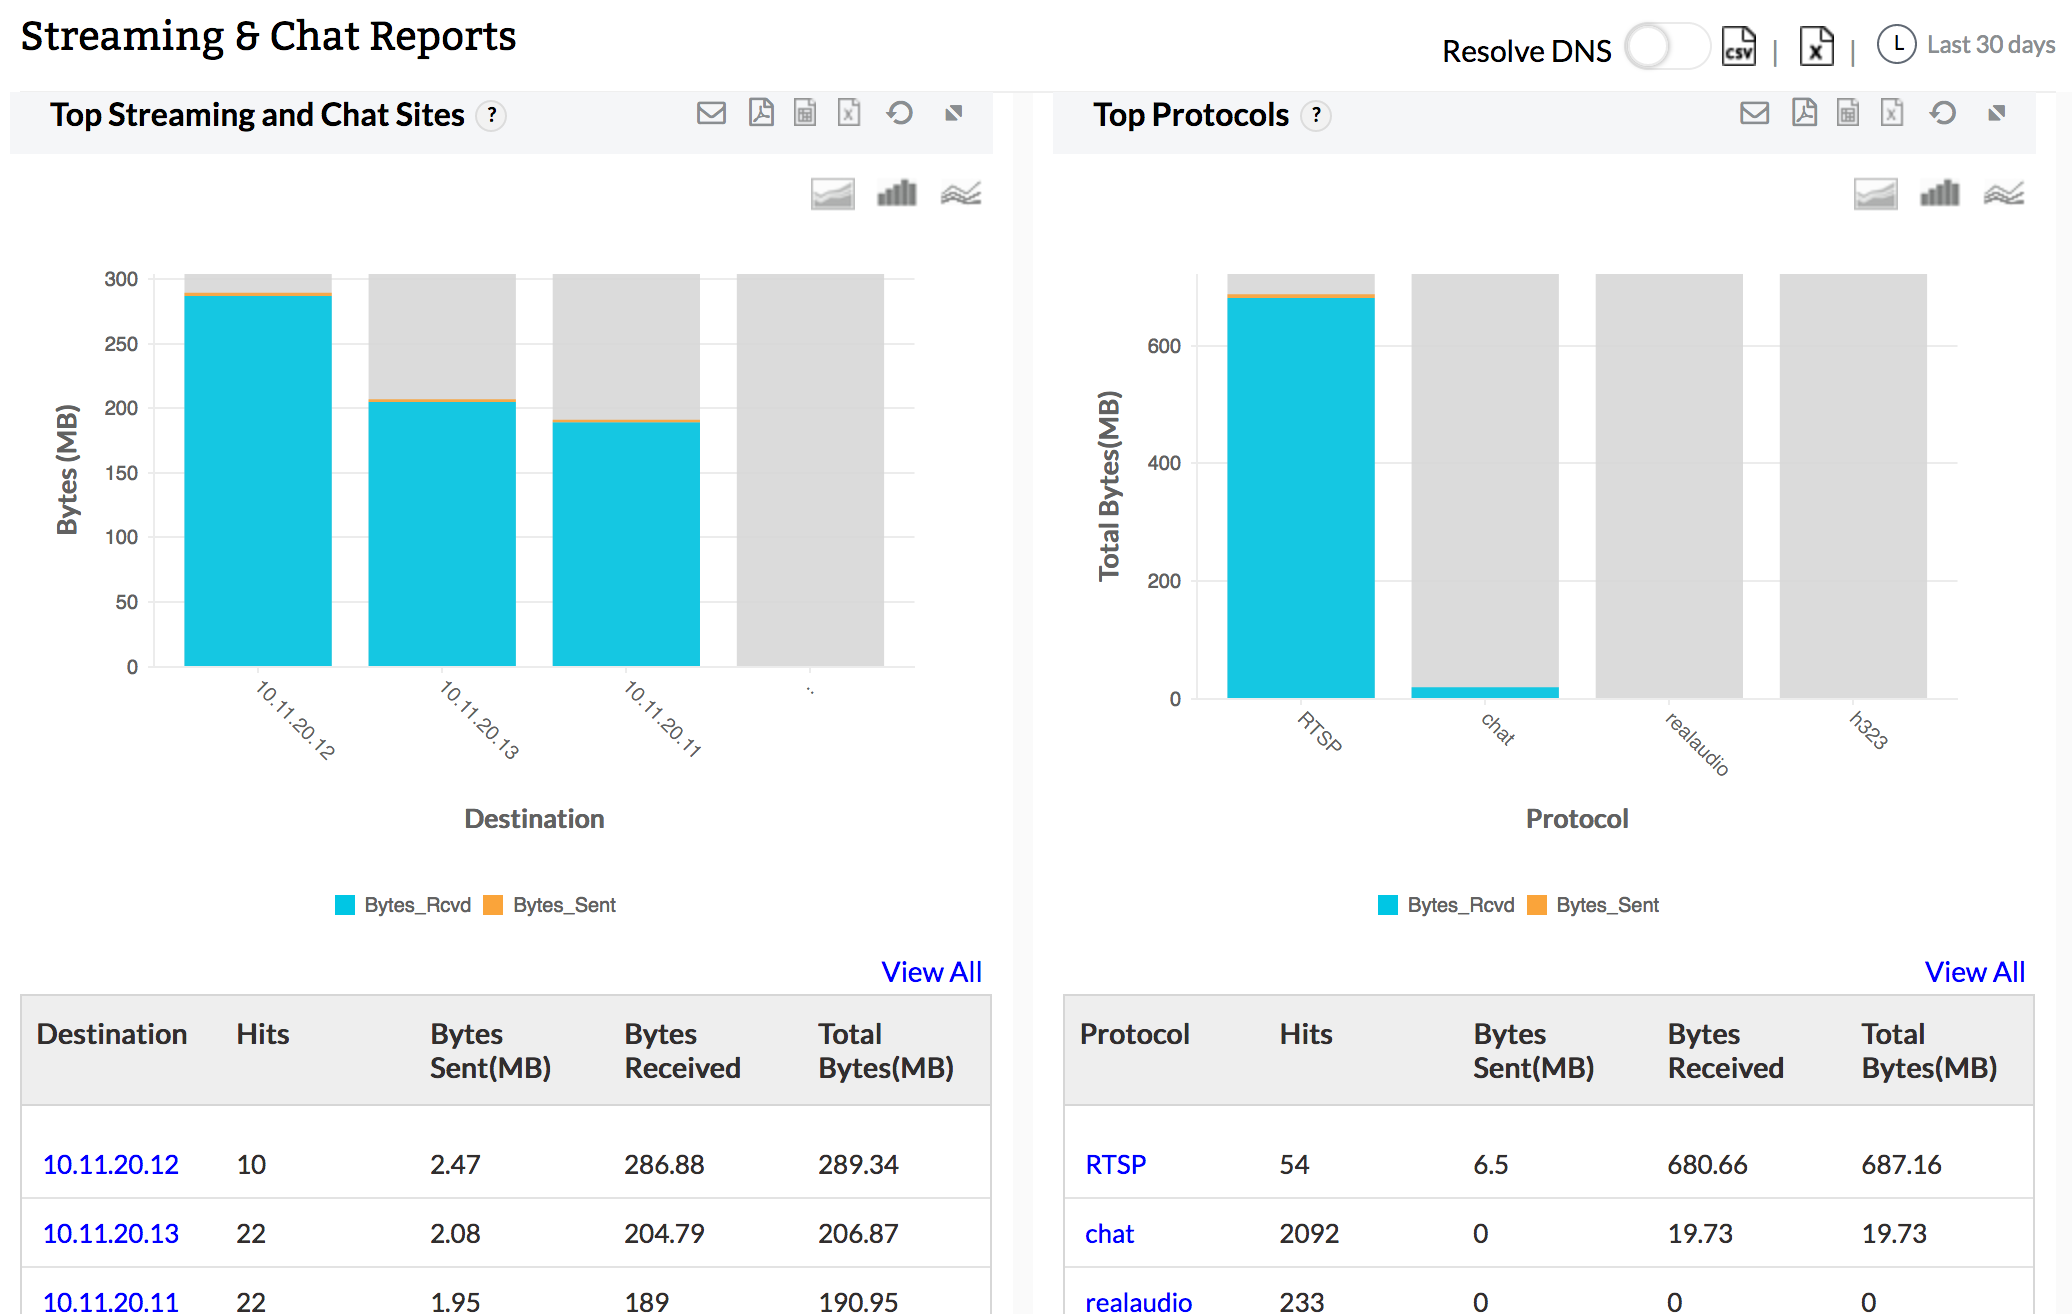Viewport: 2072px width, 1314px height.
Task: Open help for Top Protocols
Action: point(1316,116)
